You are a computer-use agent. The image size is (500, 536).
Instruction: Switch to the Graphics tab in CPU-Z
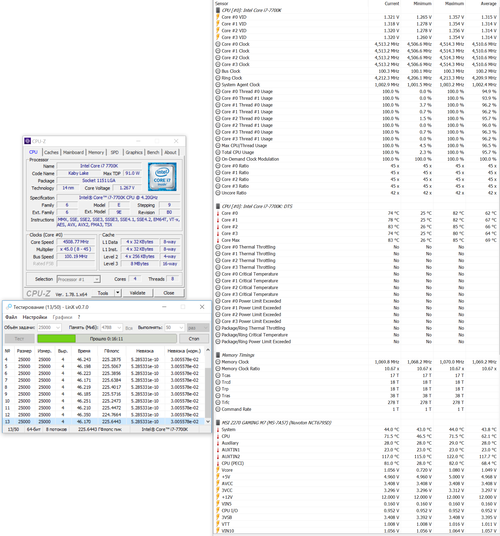pos(134,152)
